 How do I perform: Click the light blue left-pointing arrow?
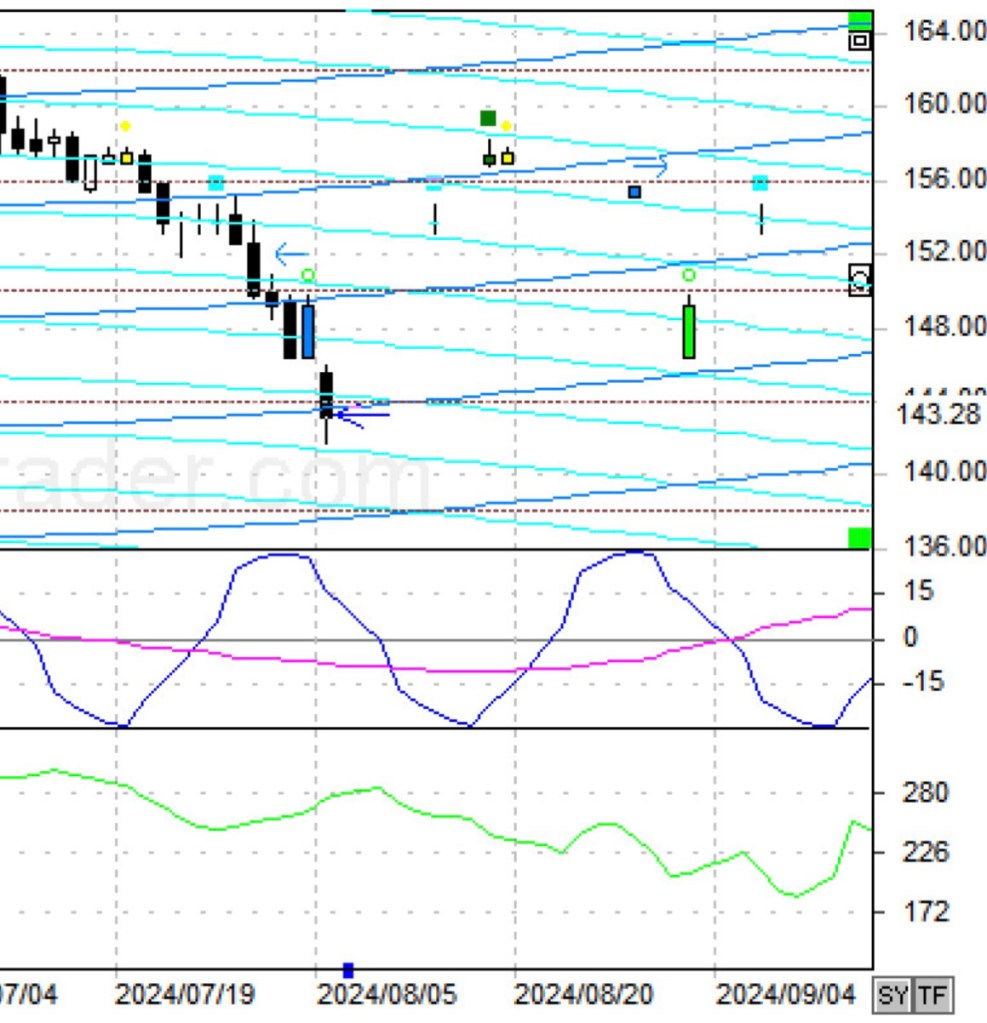291,253
